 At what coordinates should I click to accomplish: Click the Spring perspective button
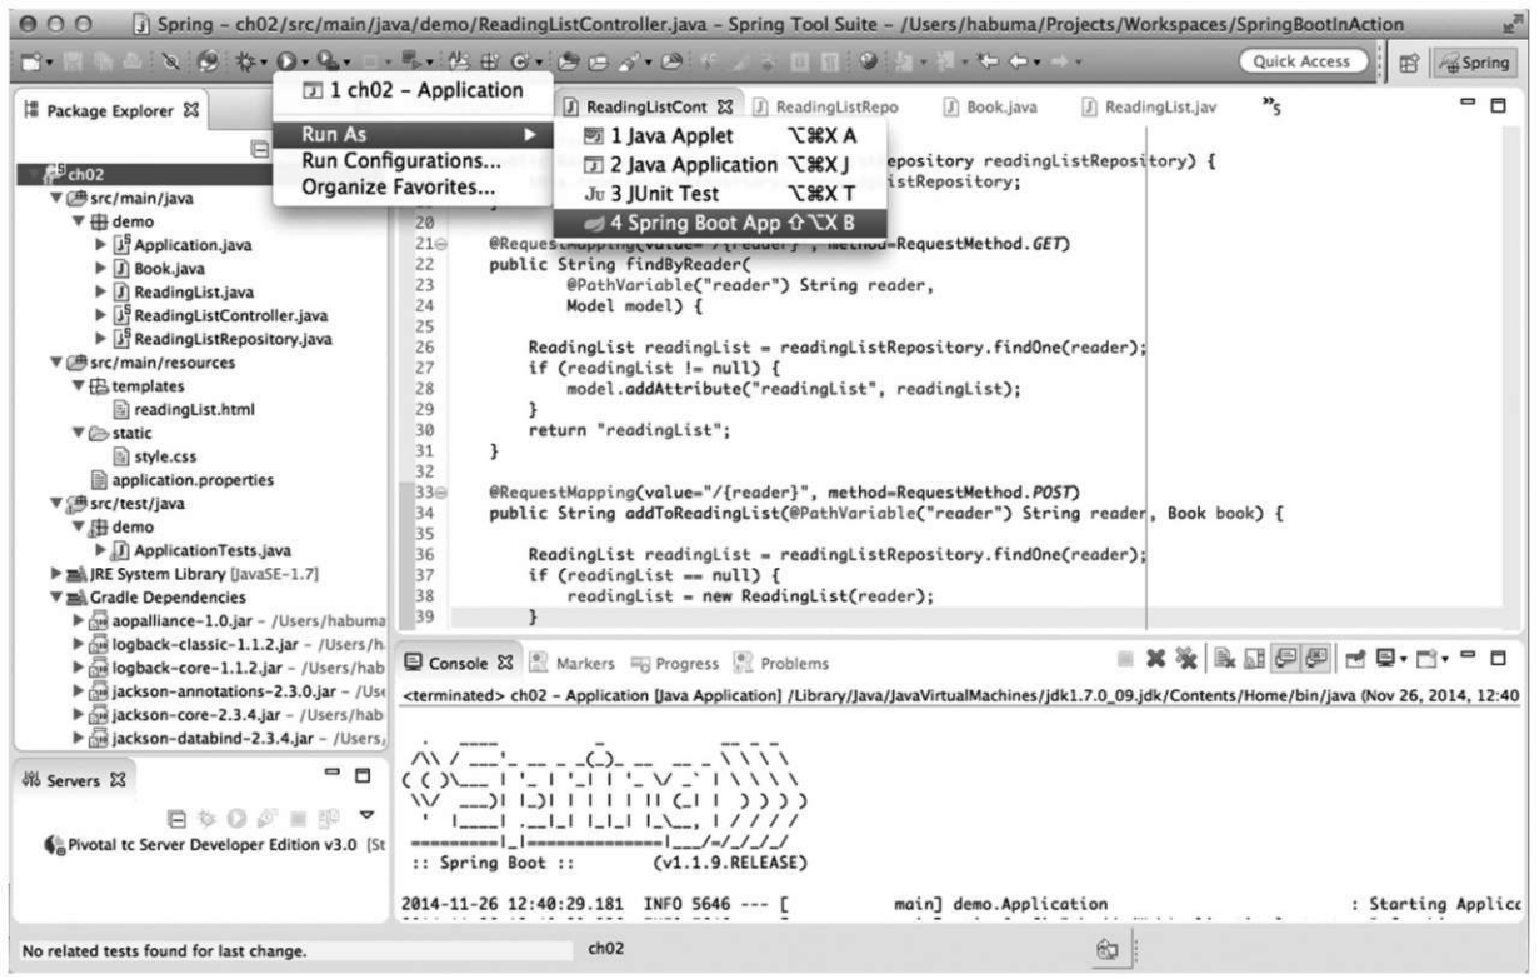click(1474, 63)
